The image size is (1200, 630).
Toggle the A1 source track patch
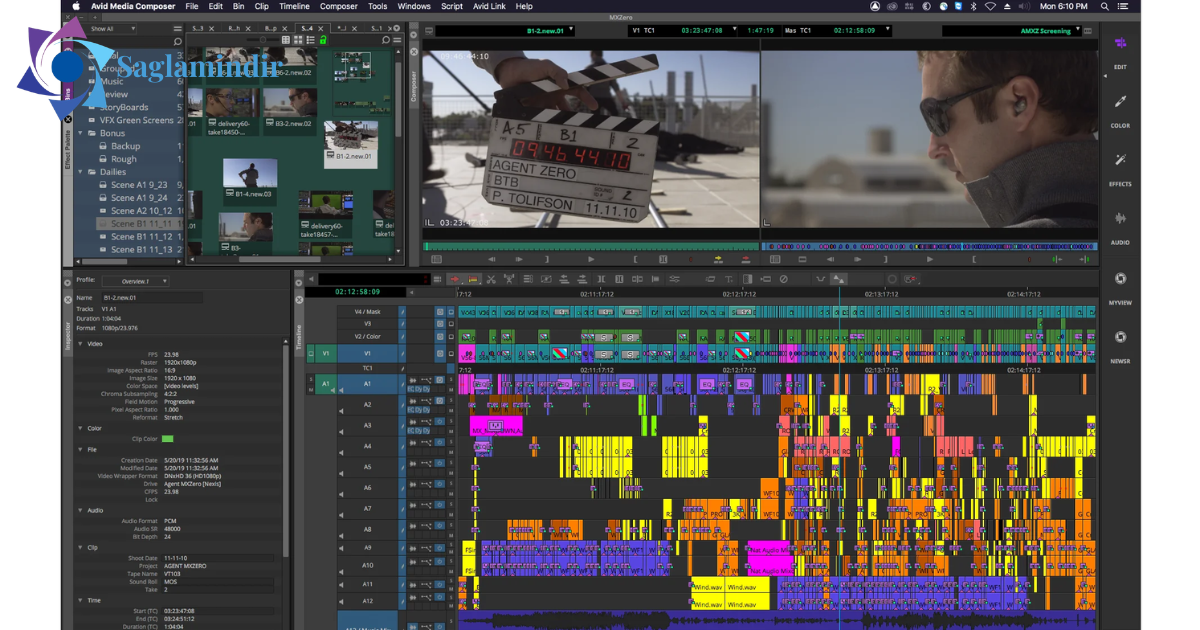pyautogui.click(x=326, y=384)
